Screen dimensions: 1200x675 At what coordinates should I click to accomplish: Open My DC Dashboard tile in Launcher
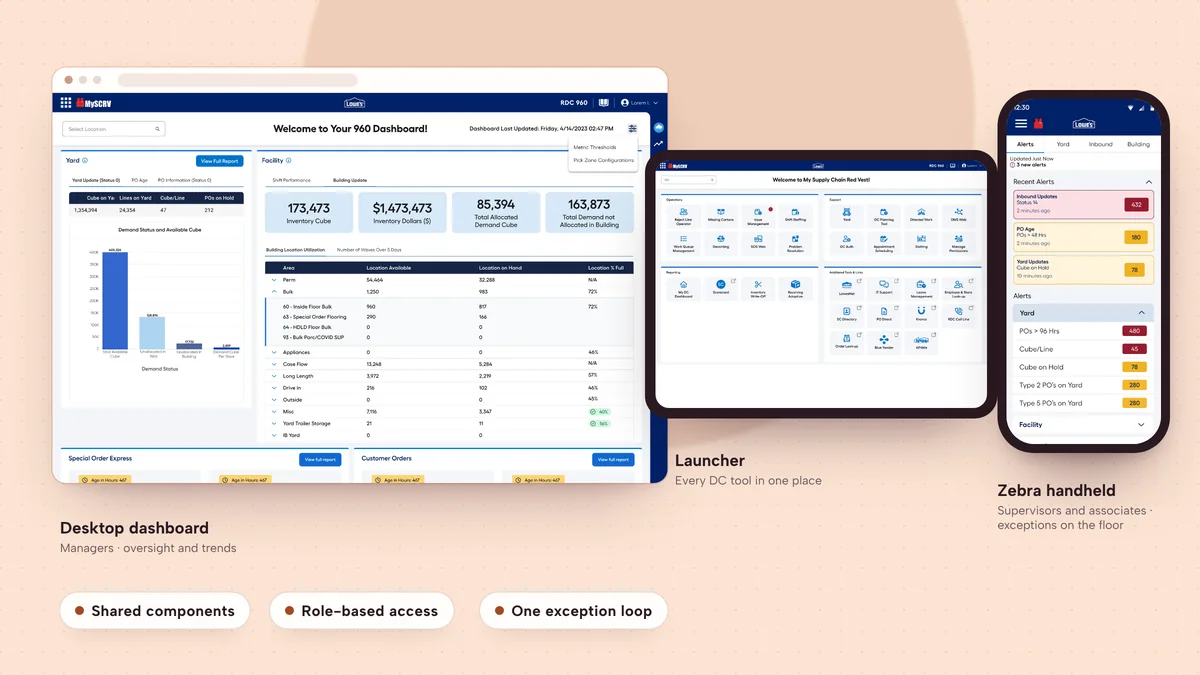coord(683,288)
